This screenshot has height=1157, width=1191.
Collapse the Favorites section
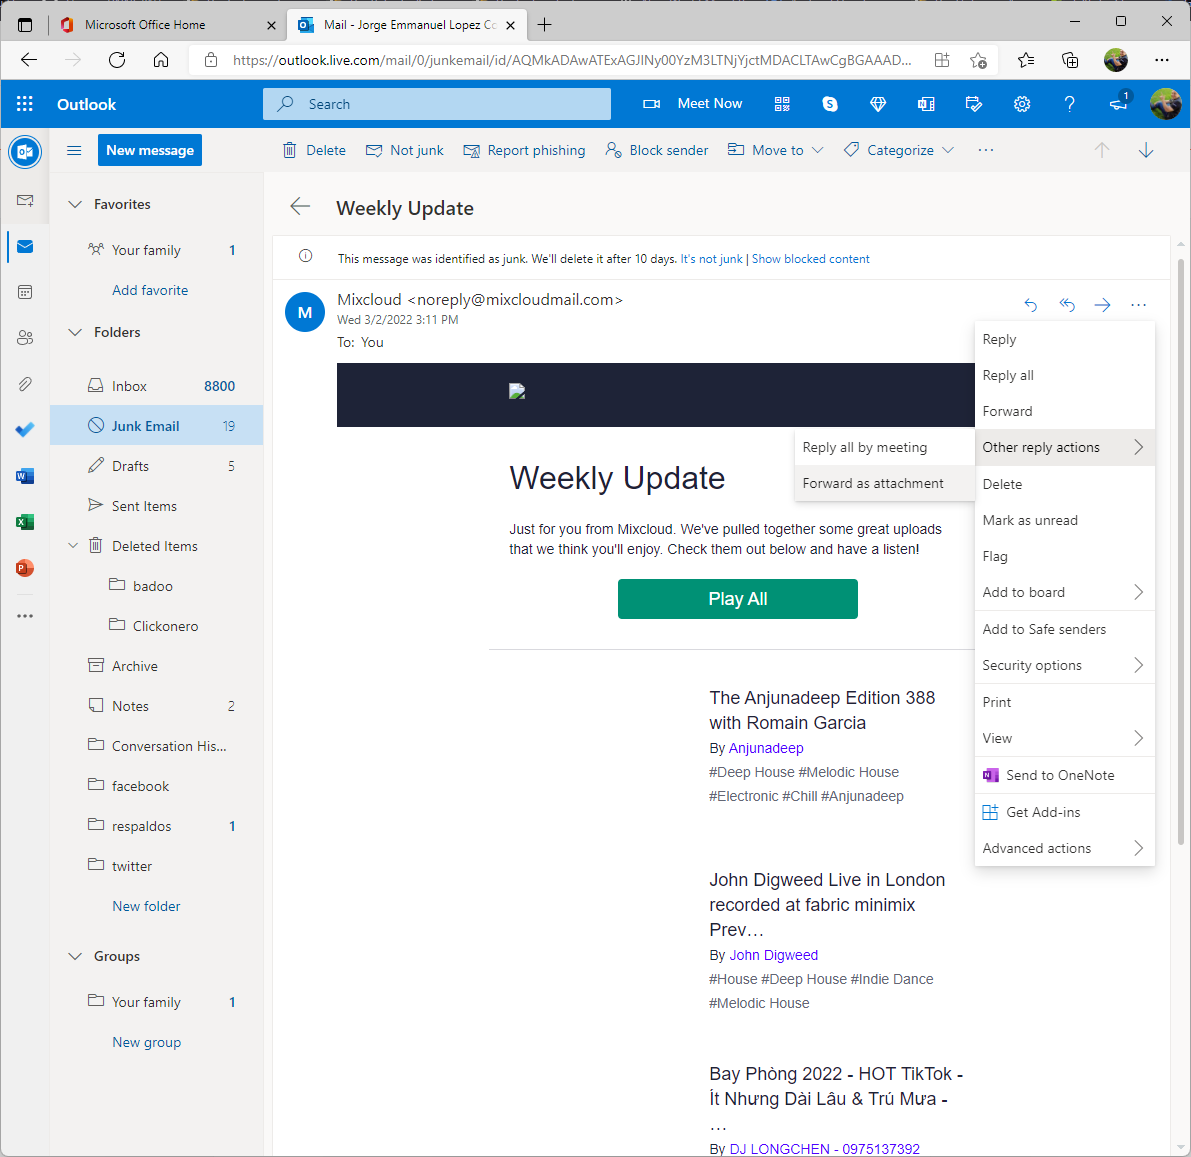(74, 204)
